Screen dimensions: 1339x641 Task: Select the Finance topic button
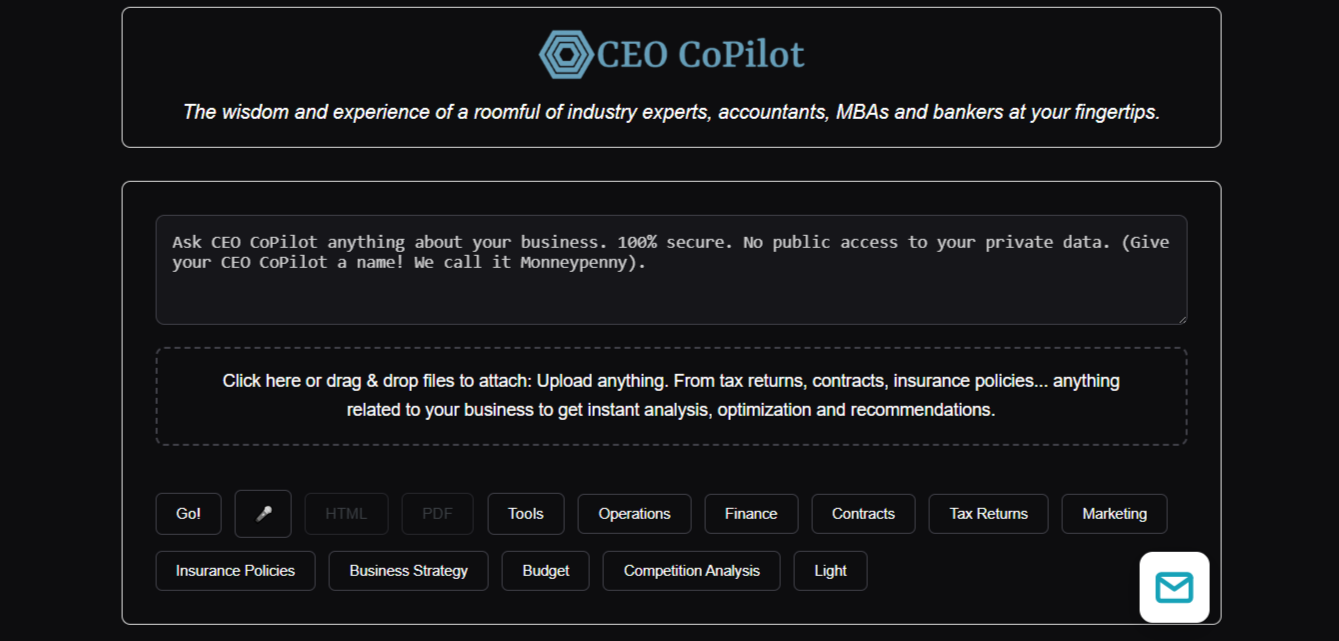[x=751, y=514]
